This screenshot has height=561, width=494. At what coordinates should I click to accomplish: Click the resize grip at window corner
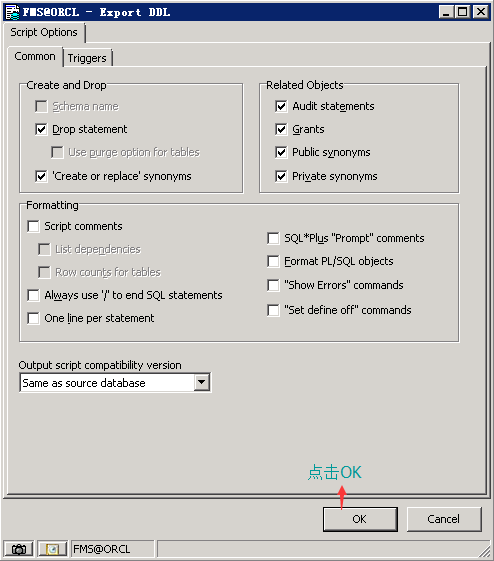(x=485, y=551)
